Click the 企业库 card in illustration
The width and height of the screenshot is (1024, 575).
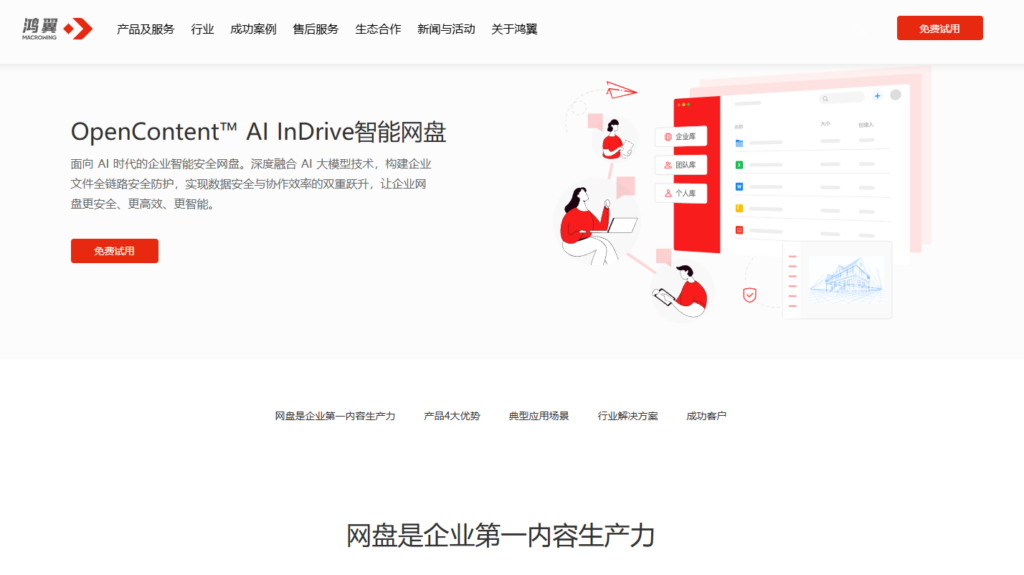(x=680, y=137)
